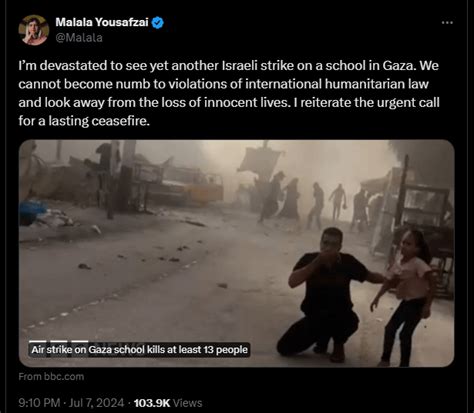Click the 9:10 PM timestamp
This screenshot has height=413, width=474.
point(39,403)
